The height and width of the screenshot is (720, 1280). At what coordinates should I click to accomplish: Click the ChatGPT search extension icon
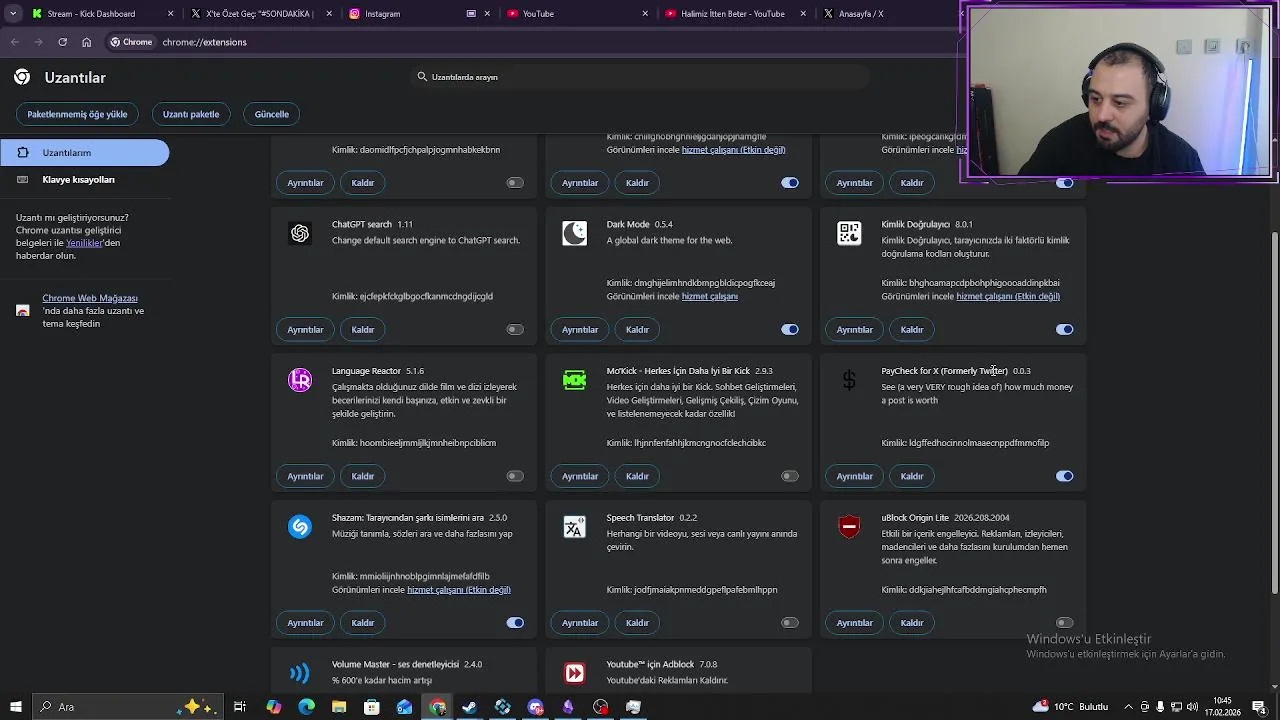[300, 233]
